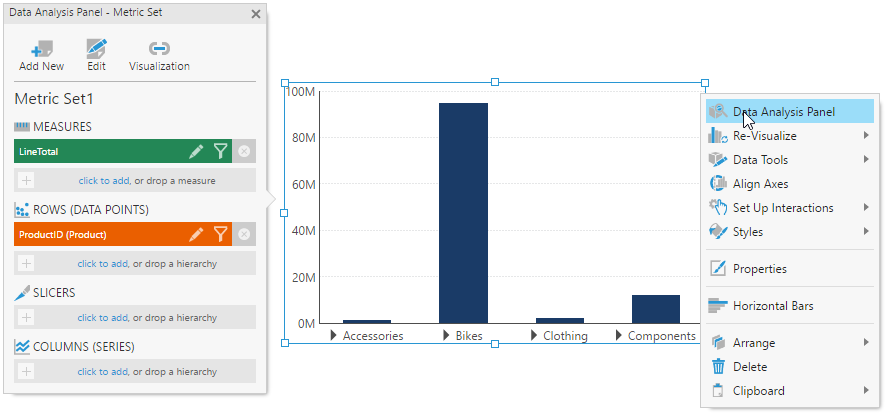Viewport: 886px width, 413px height.
Task: Open the Visualization link icon
Action: (159, 49)
